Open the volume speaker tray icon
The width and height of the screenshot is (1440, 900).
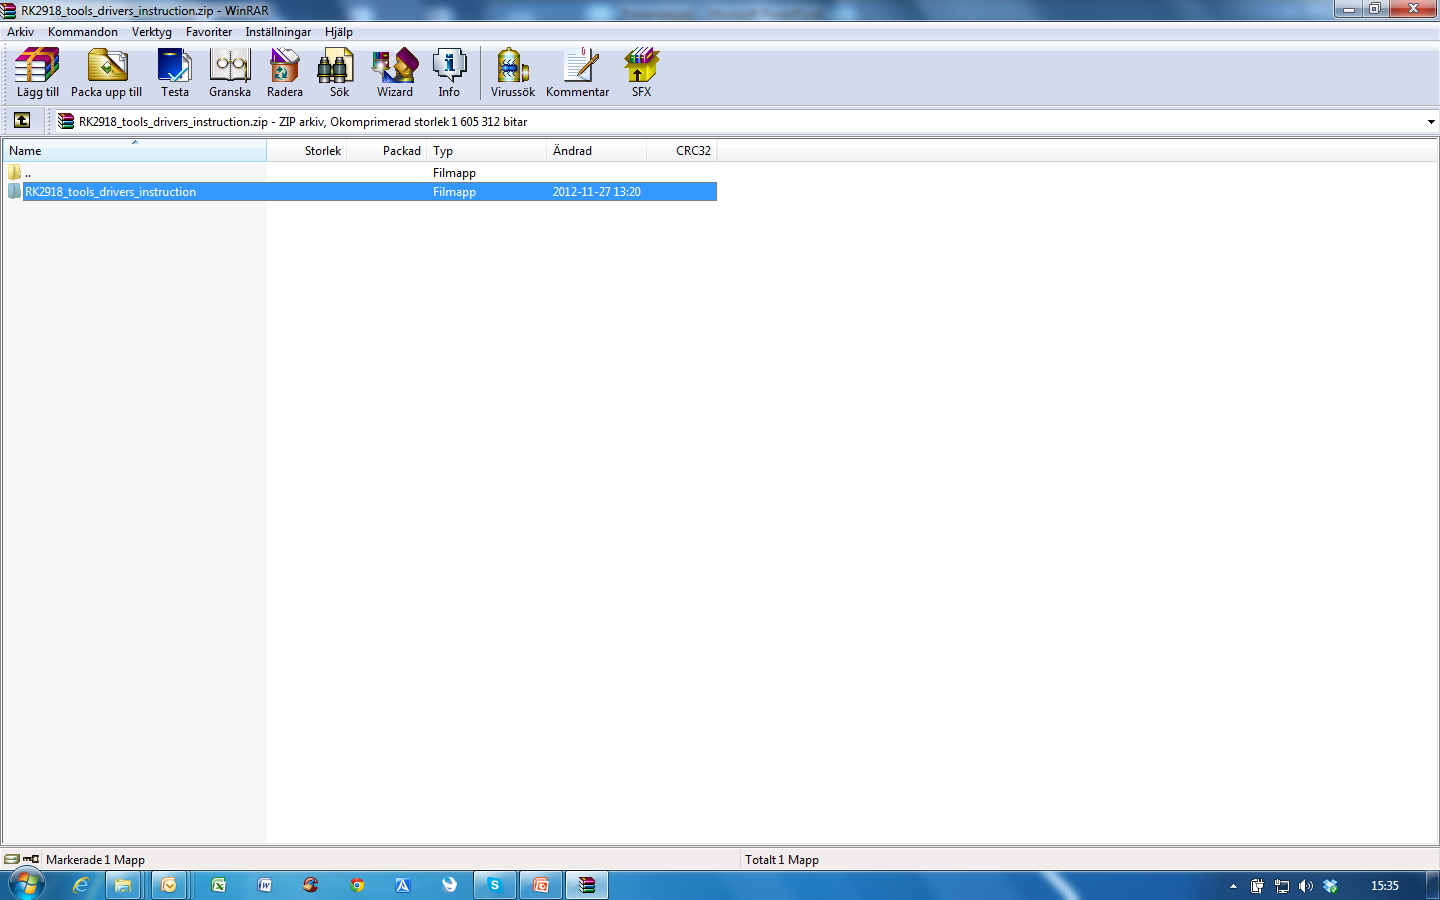1306,886
